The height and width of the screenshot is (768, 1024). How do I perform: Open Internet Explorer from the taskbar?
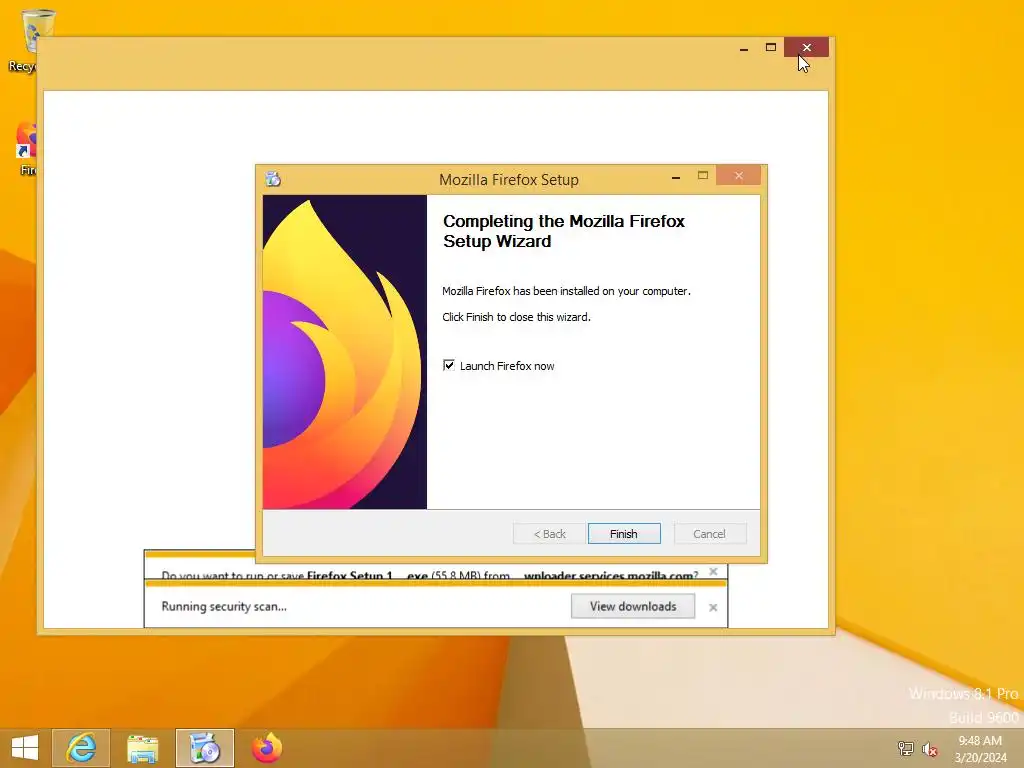tap(81, 748)
